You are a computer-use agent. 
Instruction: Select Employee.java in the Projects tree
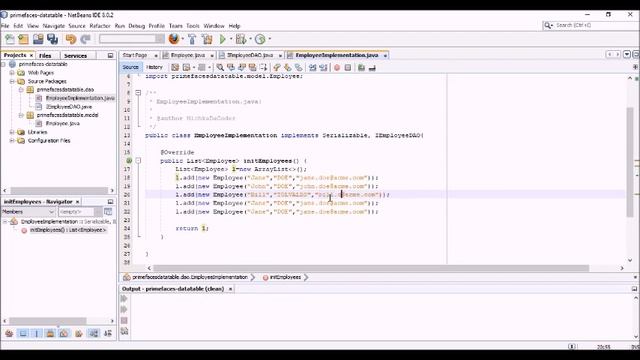pos(62,123)
